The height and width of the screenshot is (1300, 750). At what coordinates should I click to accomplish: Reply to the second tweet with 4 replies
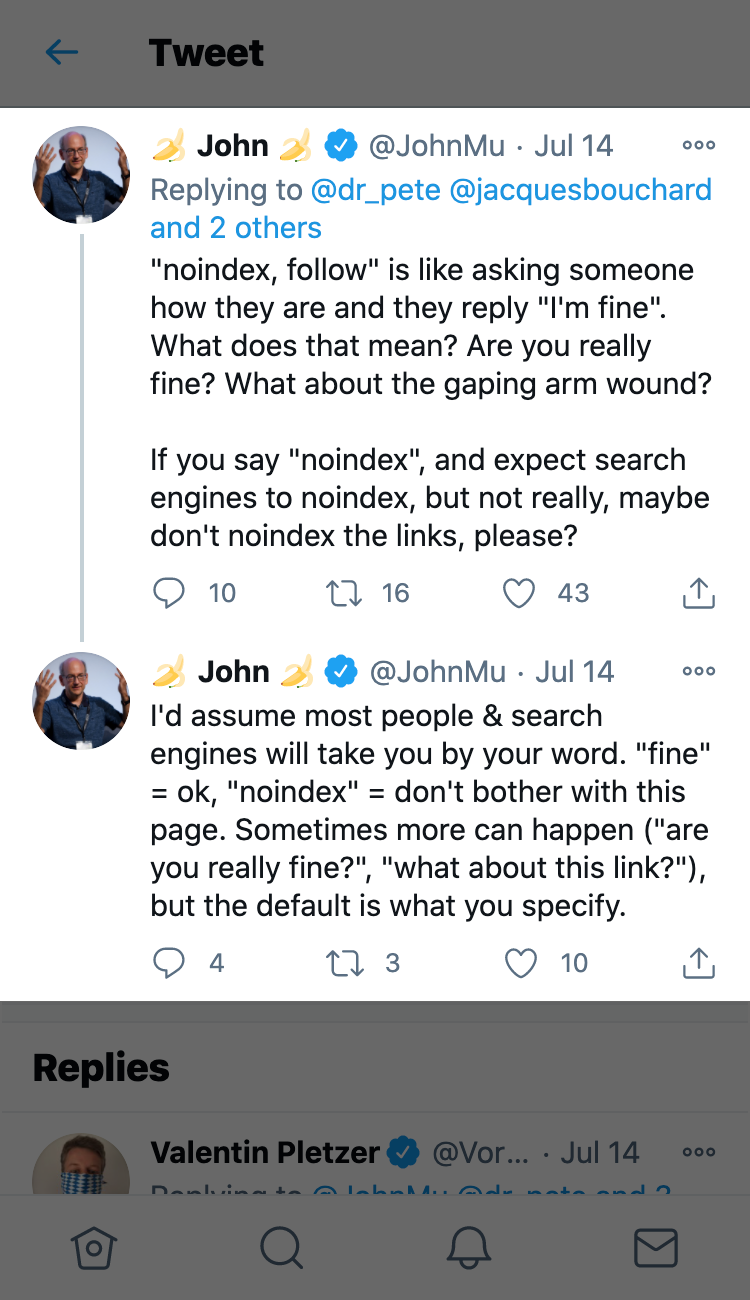[169, 963]
